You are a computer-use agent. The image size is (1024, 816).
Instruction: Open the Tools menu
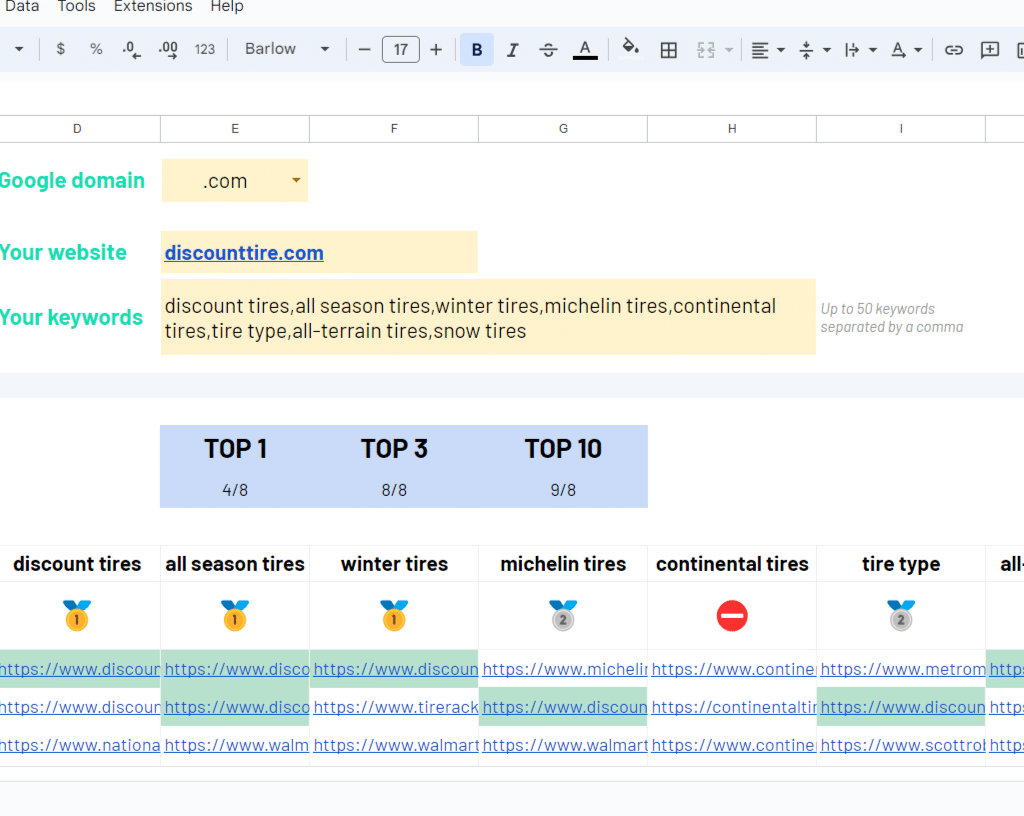[x=77, y=7]
